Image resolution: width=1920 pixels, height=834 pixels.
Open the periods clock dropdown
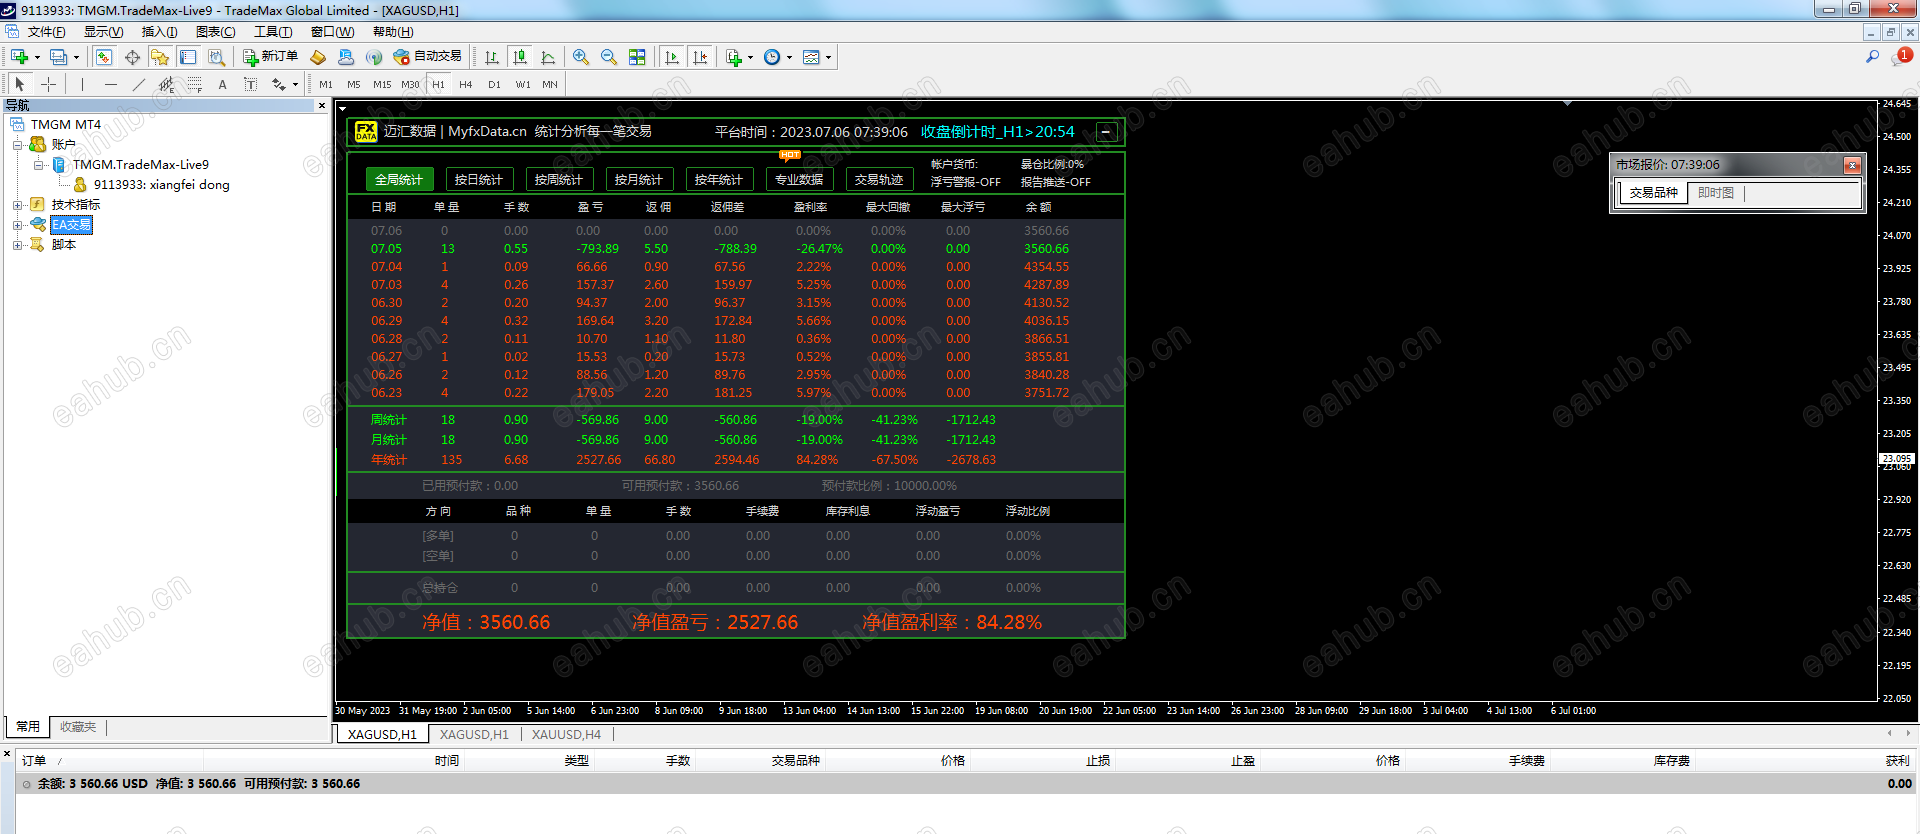click(790, 58)
